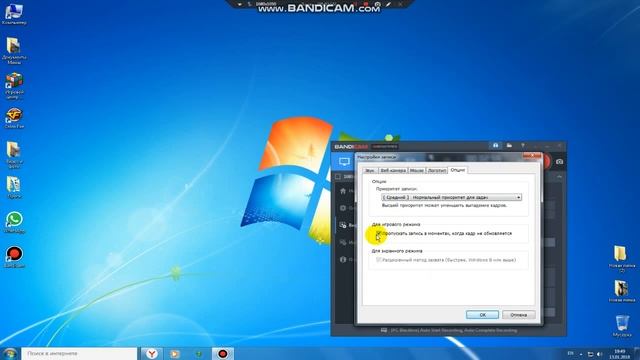Viewport: 640px width, 360px height.
Task: Click the Отмена cancel button
Action: click(518, 315)
